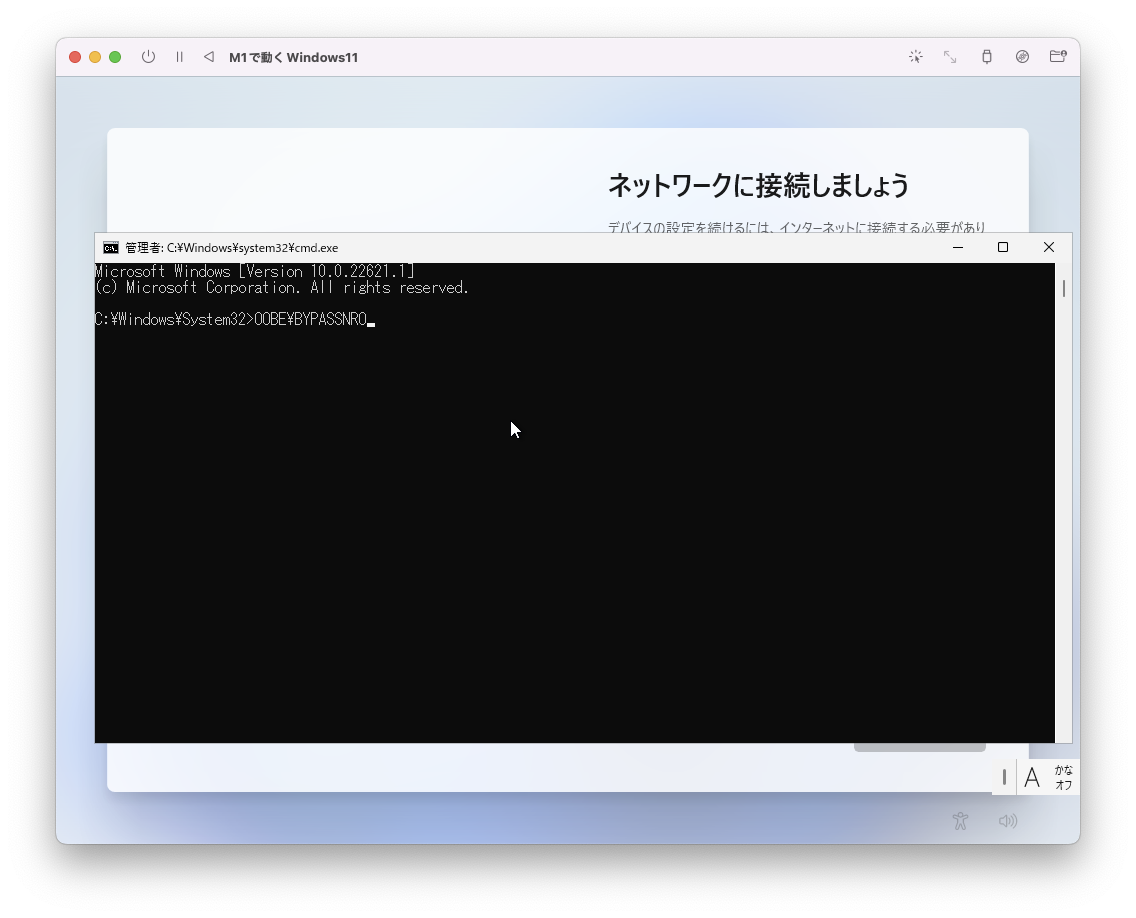This screenshot has height=918, width=1136.
Task: Click the window resize arrows icon
Action: pos(950,57)
